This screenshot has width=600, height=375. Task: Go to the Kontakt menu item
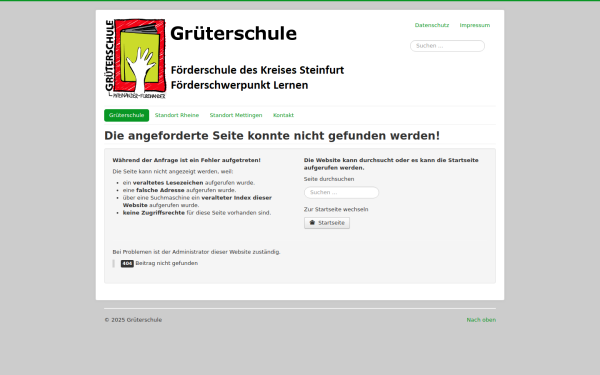[x=283, y=115]
